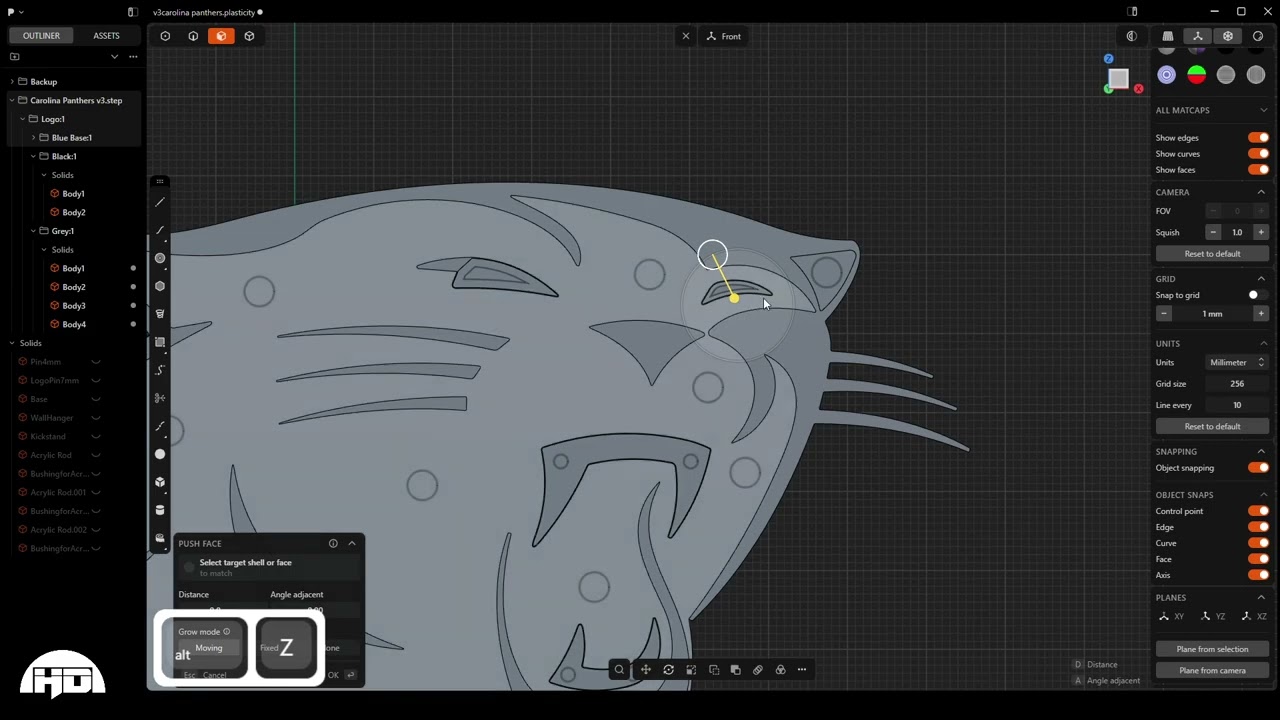Screen dimensions: 1280x720
Task: Set construction plane to XY
Action: (1171, 617)
